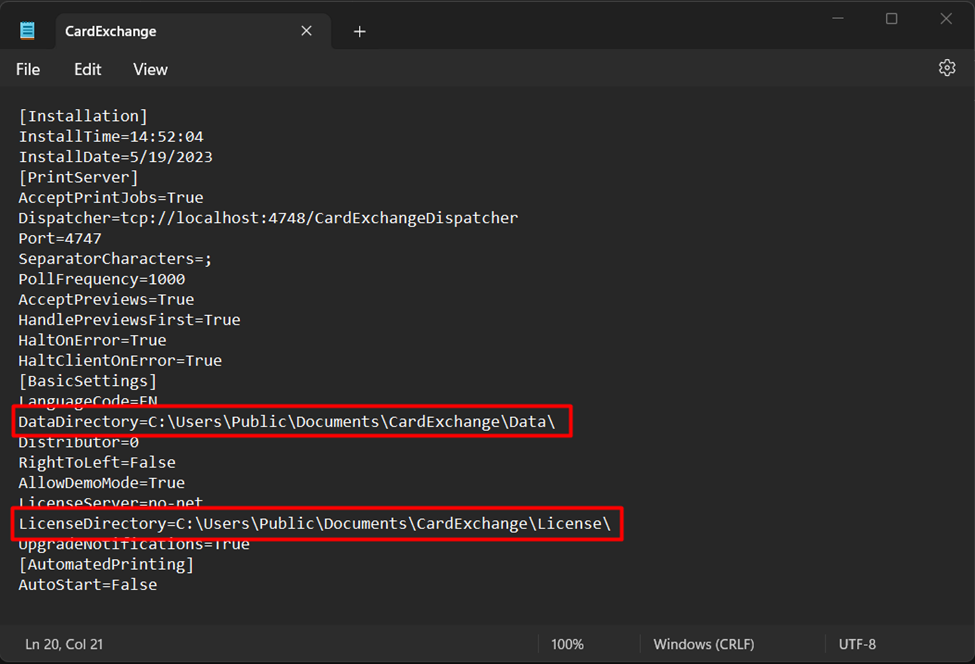
Task: Click the Port=4747 line
Action: [60, 239]
